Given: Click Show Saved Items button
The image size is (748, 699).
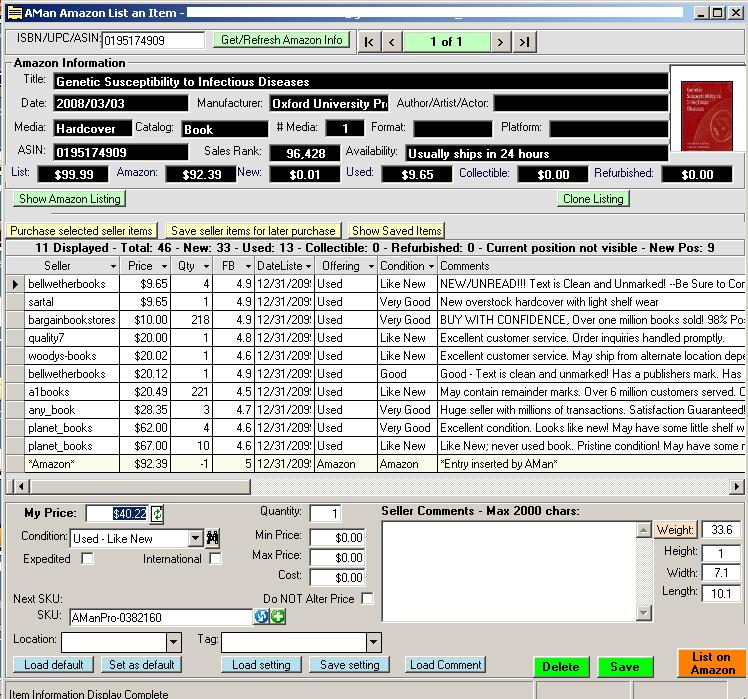Looking at the screenshot, I should point(397,230).
